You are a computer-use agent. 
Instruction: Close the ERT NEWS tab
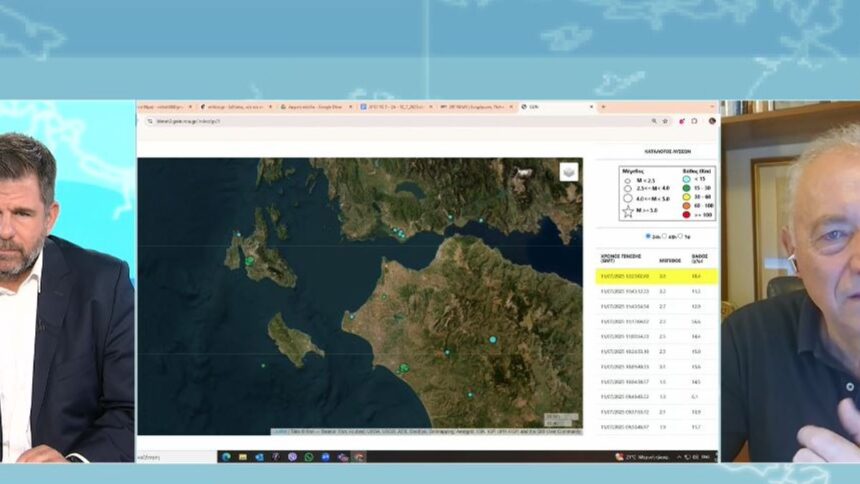tap(511, 107)
